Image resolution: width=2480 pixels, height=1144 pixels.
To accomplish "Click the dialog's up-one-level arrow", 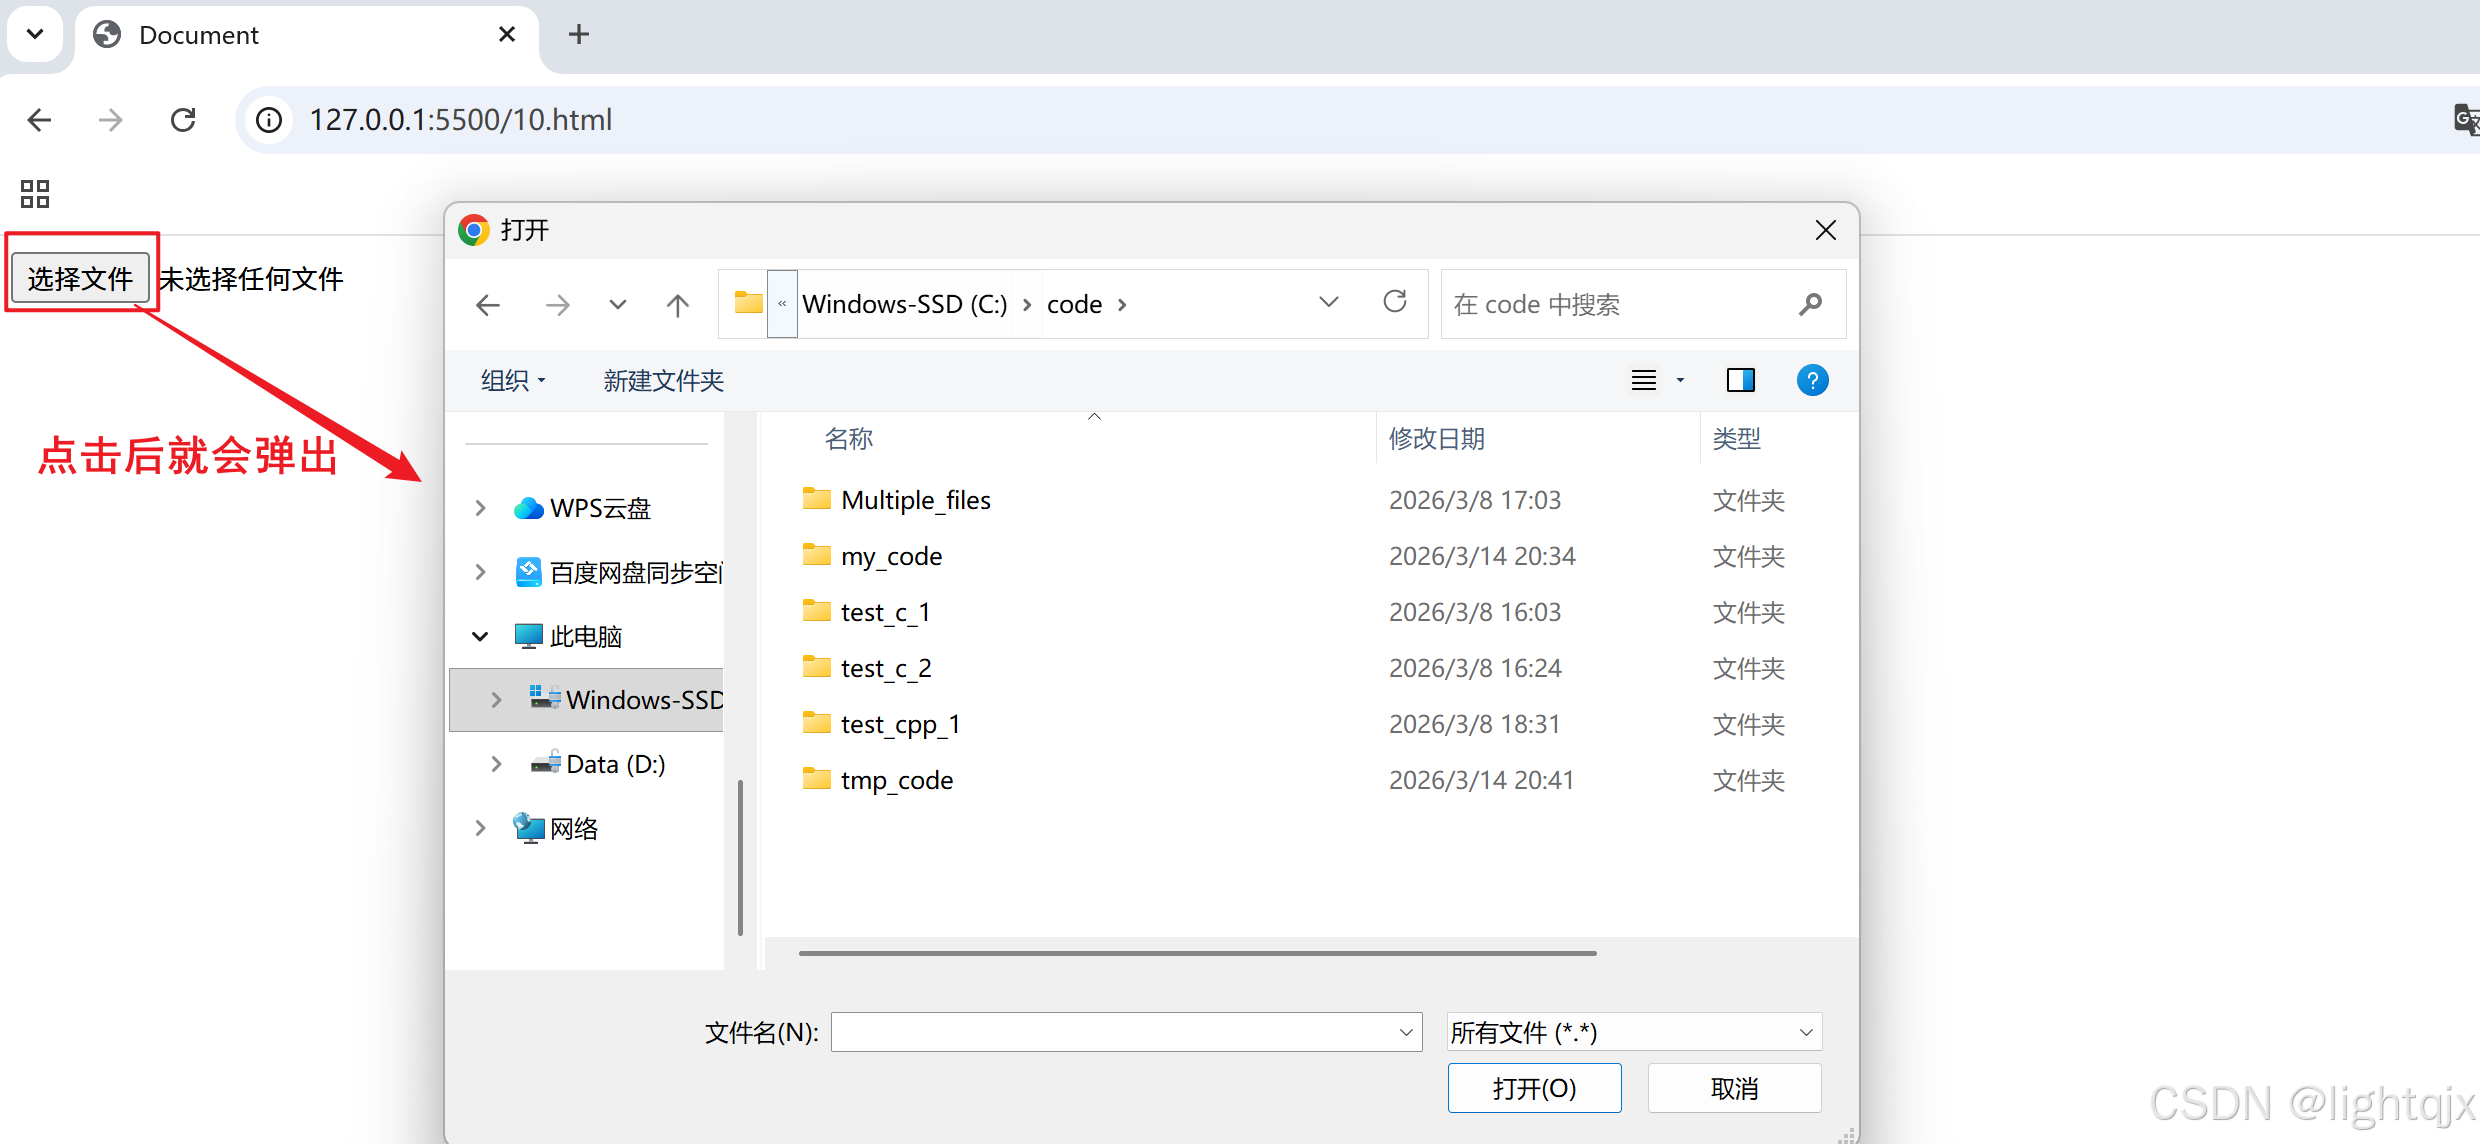I will click(677, 305).
